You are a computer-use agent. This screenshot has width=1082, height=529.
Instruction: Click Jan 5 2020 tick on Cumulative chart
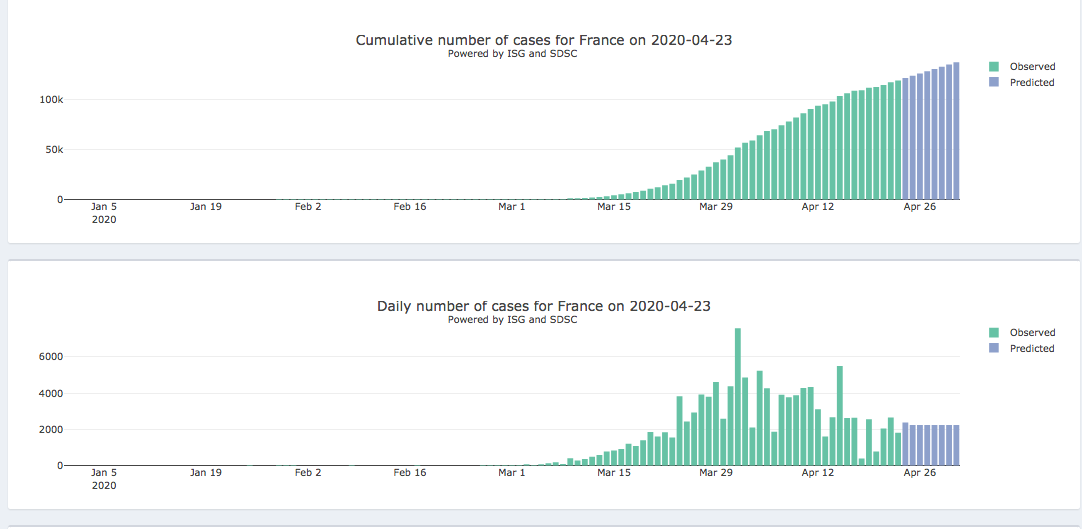click(104, 207)
